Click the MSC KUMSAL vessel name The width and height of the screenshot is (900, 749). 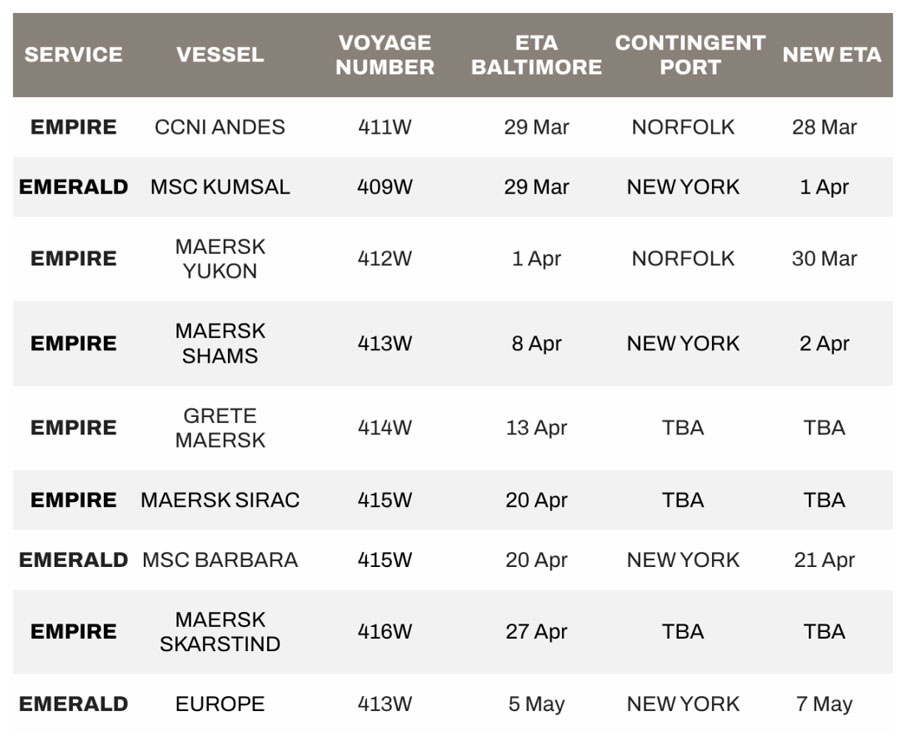point(220,187)
